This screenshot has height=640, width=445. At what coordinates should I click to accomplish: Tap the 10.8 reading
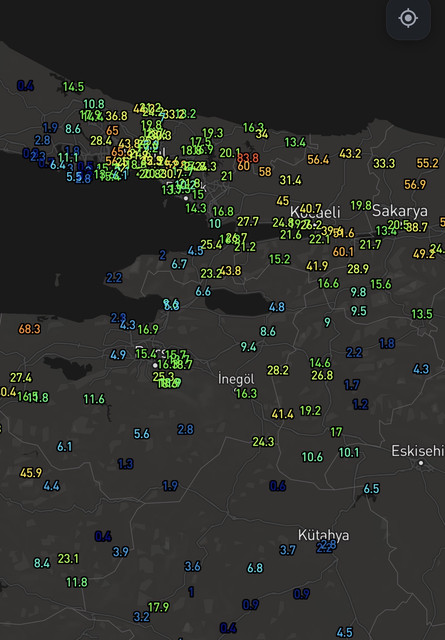point(94,104)
